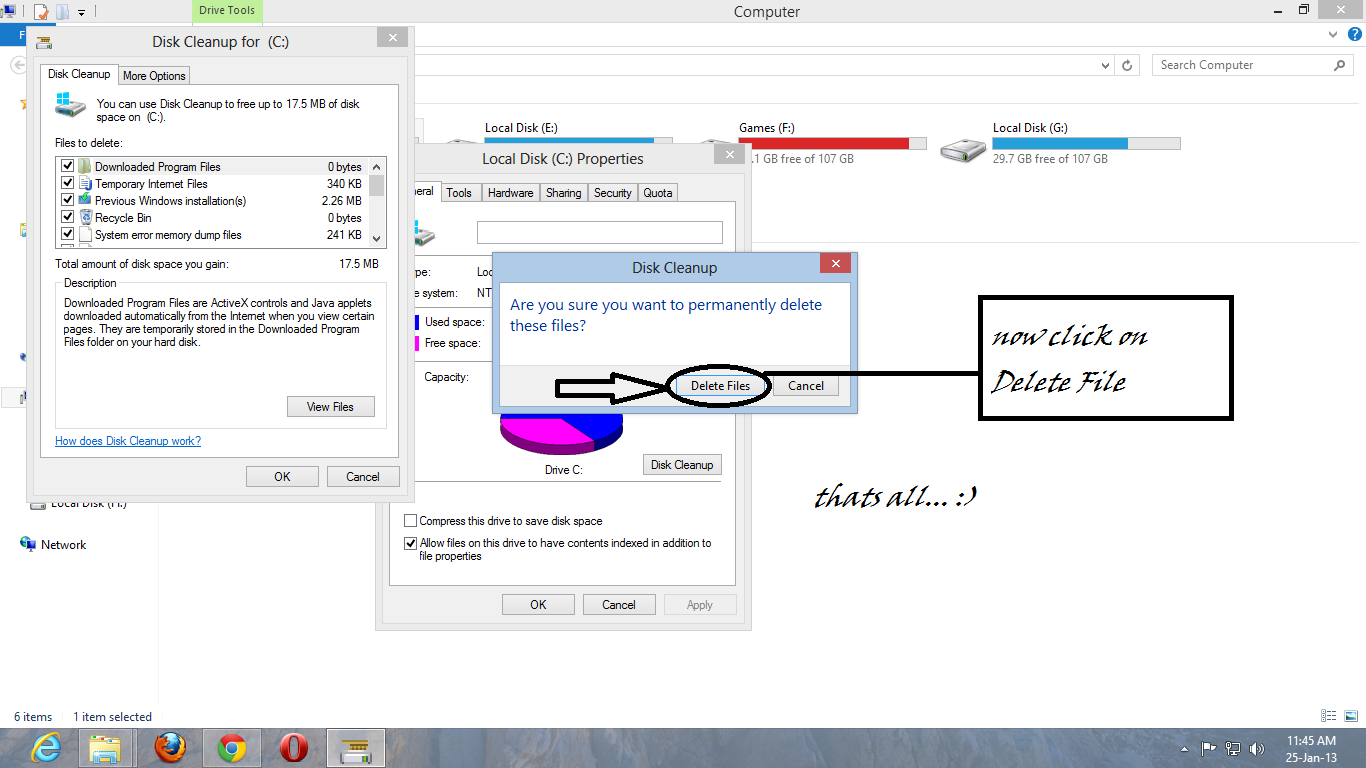Expand the Quick Access Toolbar customization arrow

[81, 11]
